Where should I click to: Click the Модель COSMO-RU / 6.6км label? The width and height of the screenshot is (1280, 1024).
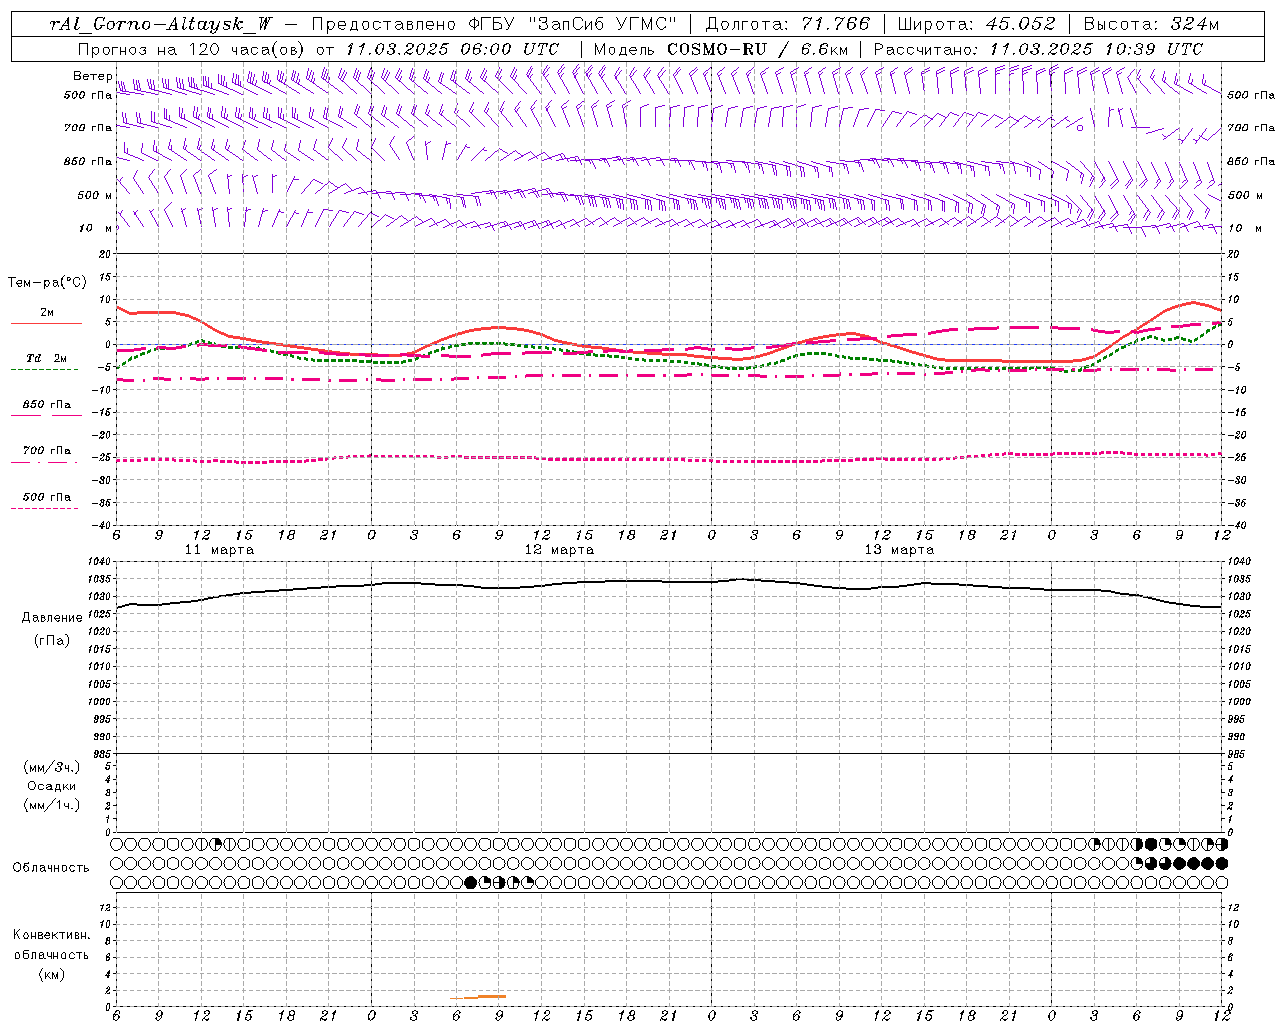[720, 49]
